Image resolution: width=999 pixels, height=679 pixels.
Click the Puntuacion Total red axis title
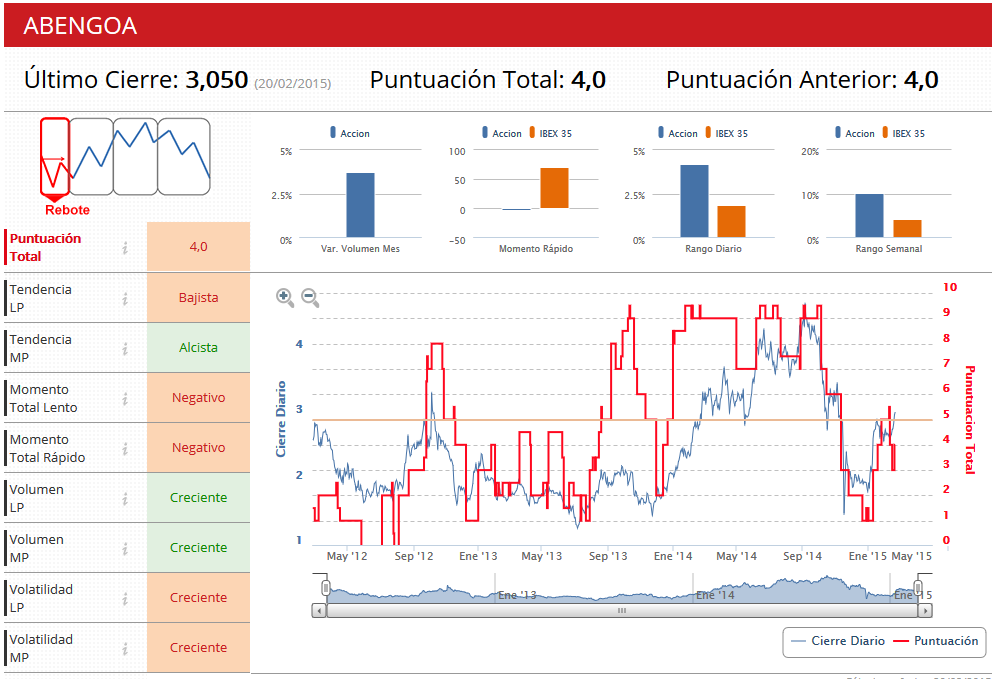point(970,420)
